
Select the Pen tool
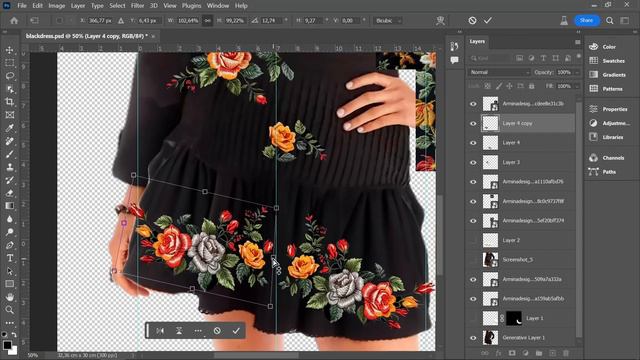pyautogui.click(x=9, y=245)
